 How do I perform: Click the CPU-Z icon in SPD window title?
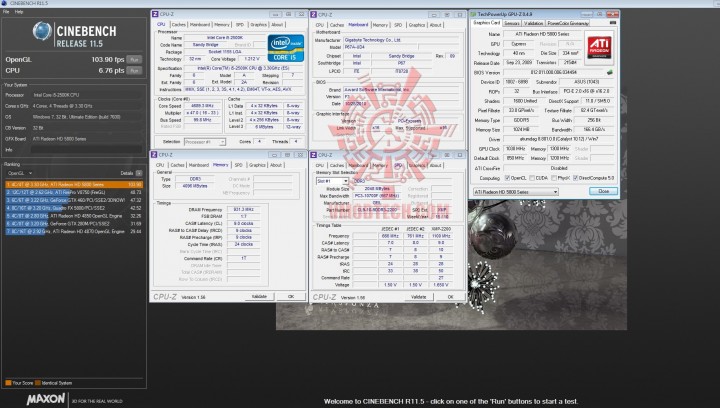click(x=314, y=155)
